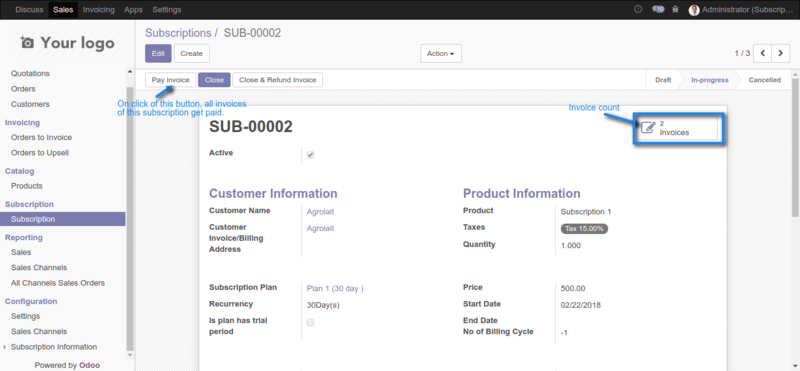Screen dimensions: 800x371
Task: Click the main form vertical scrollbar
Action: [x=795, y=148]
